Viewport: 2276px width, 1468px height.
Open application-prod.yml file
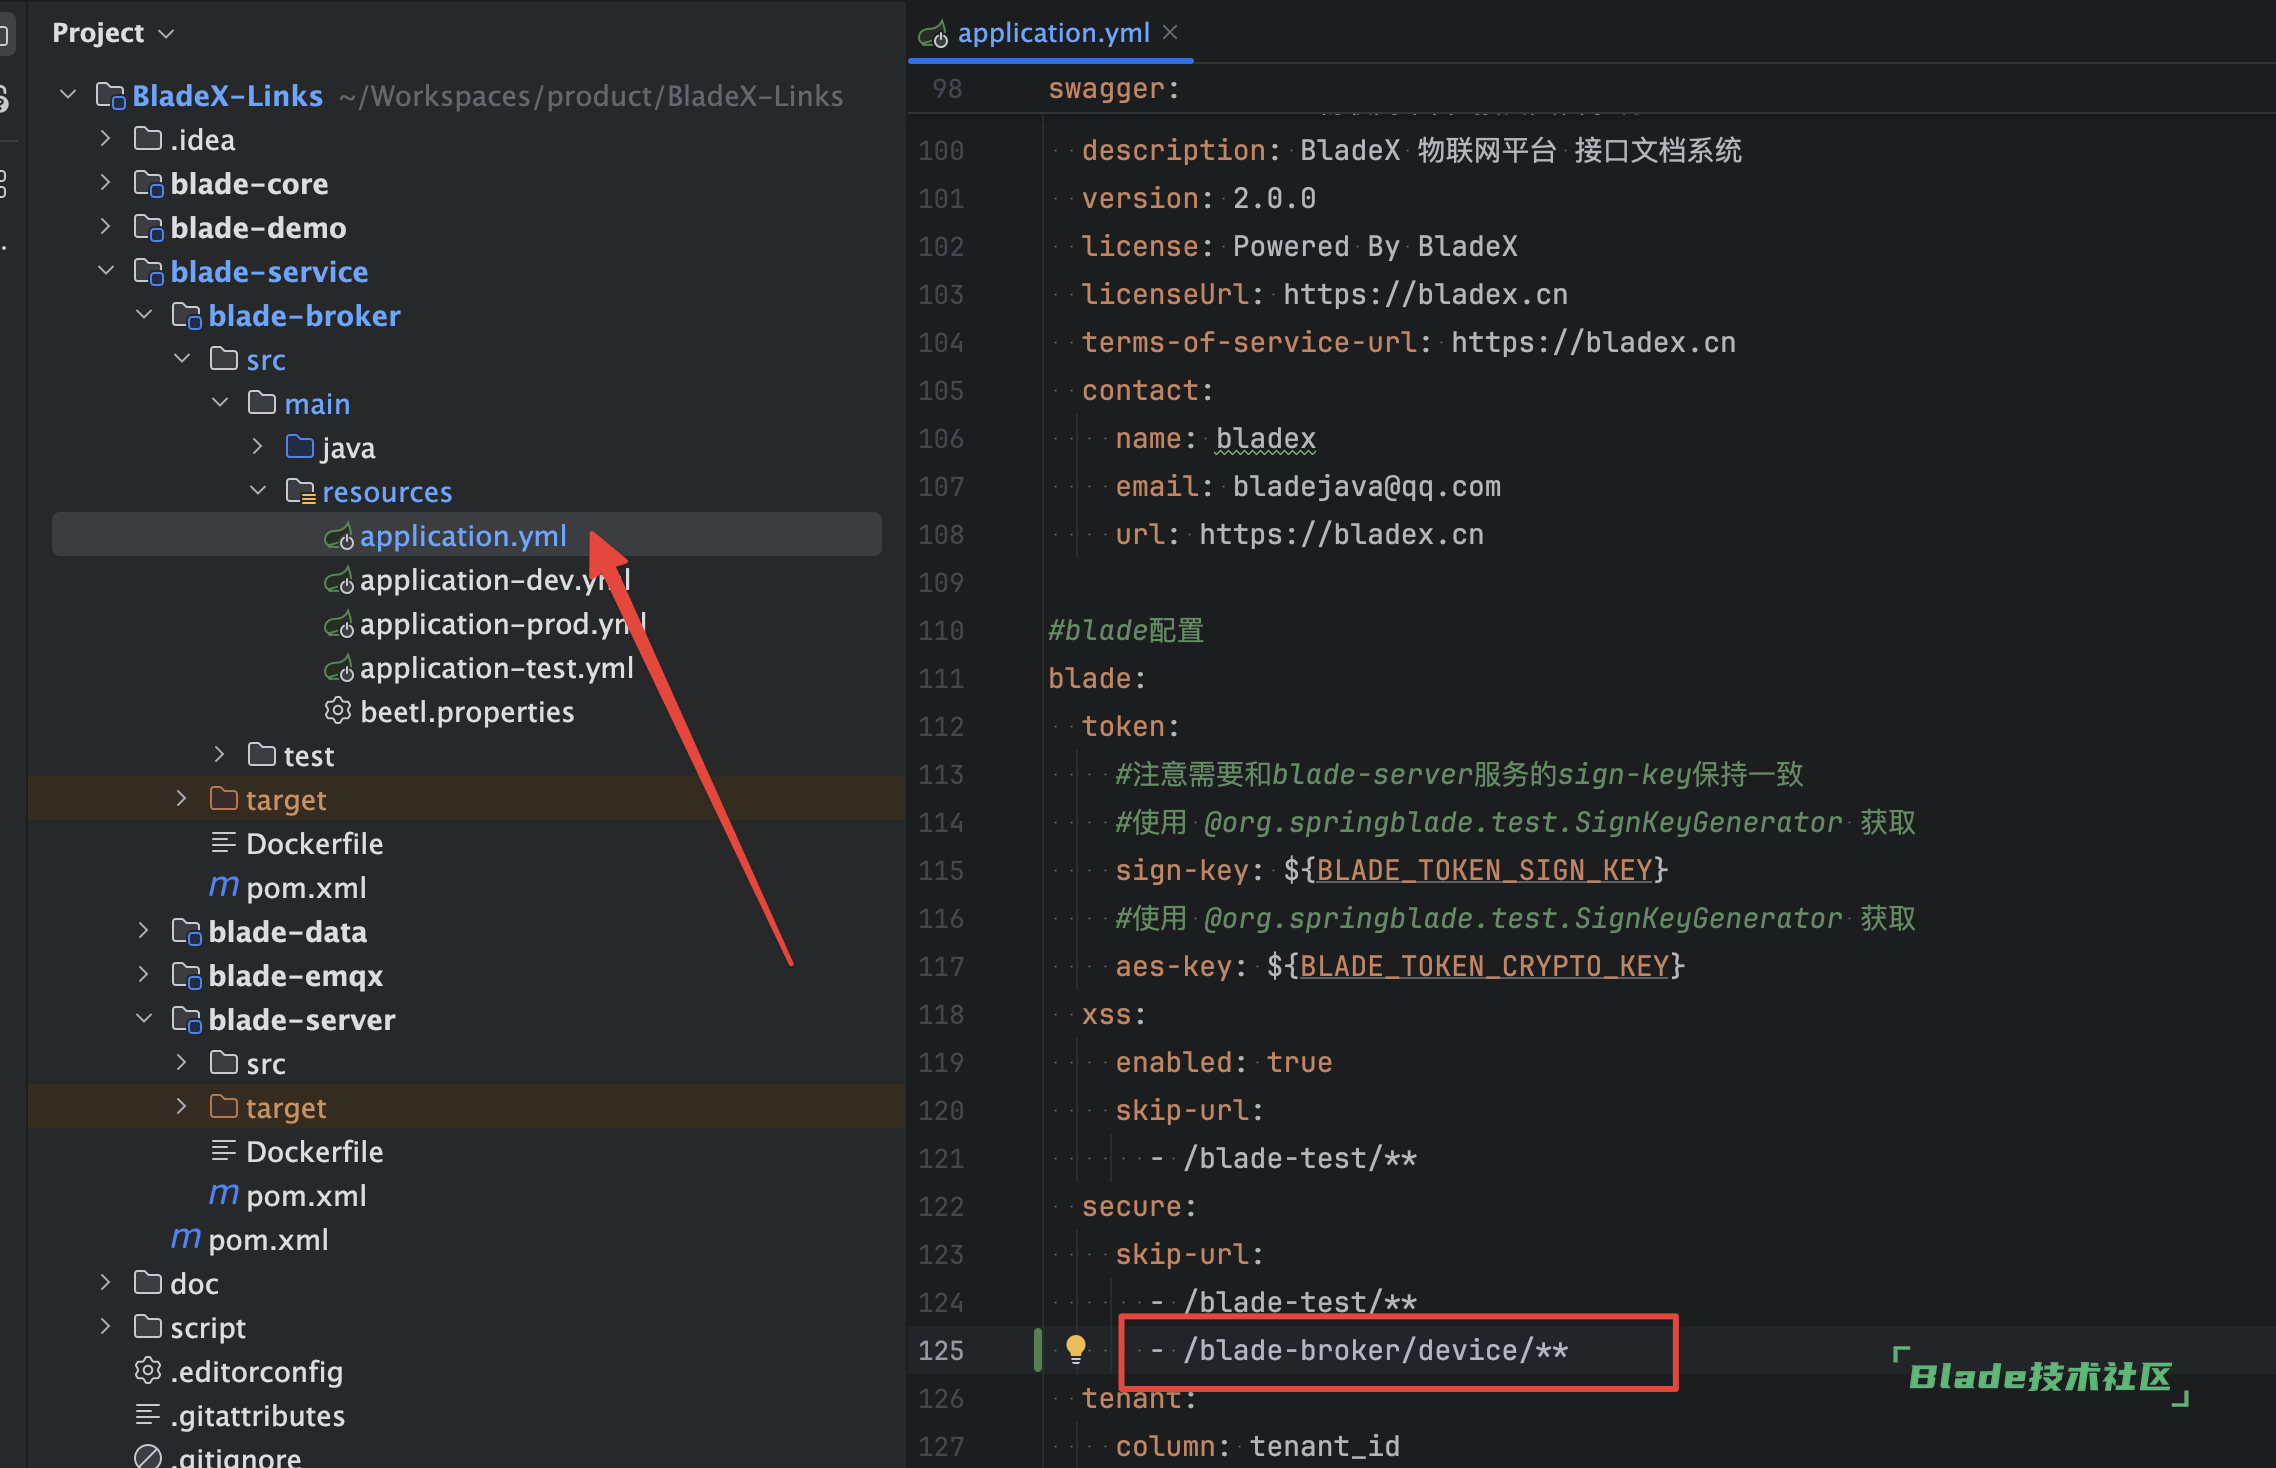tap(503, 624)
